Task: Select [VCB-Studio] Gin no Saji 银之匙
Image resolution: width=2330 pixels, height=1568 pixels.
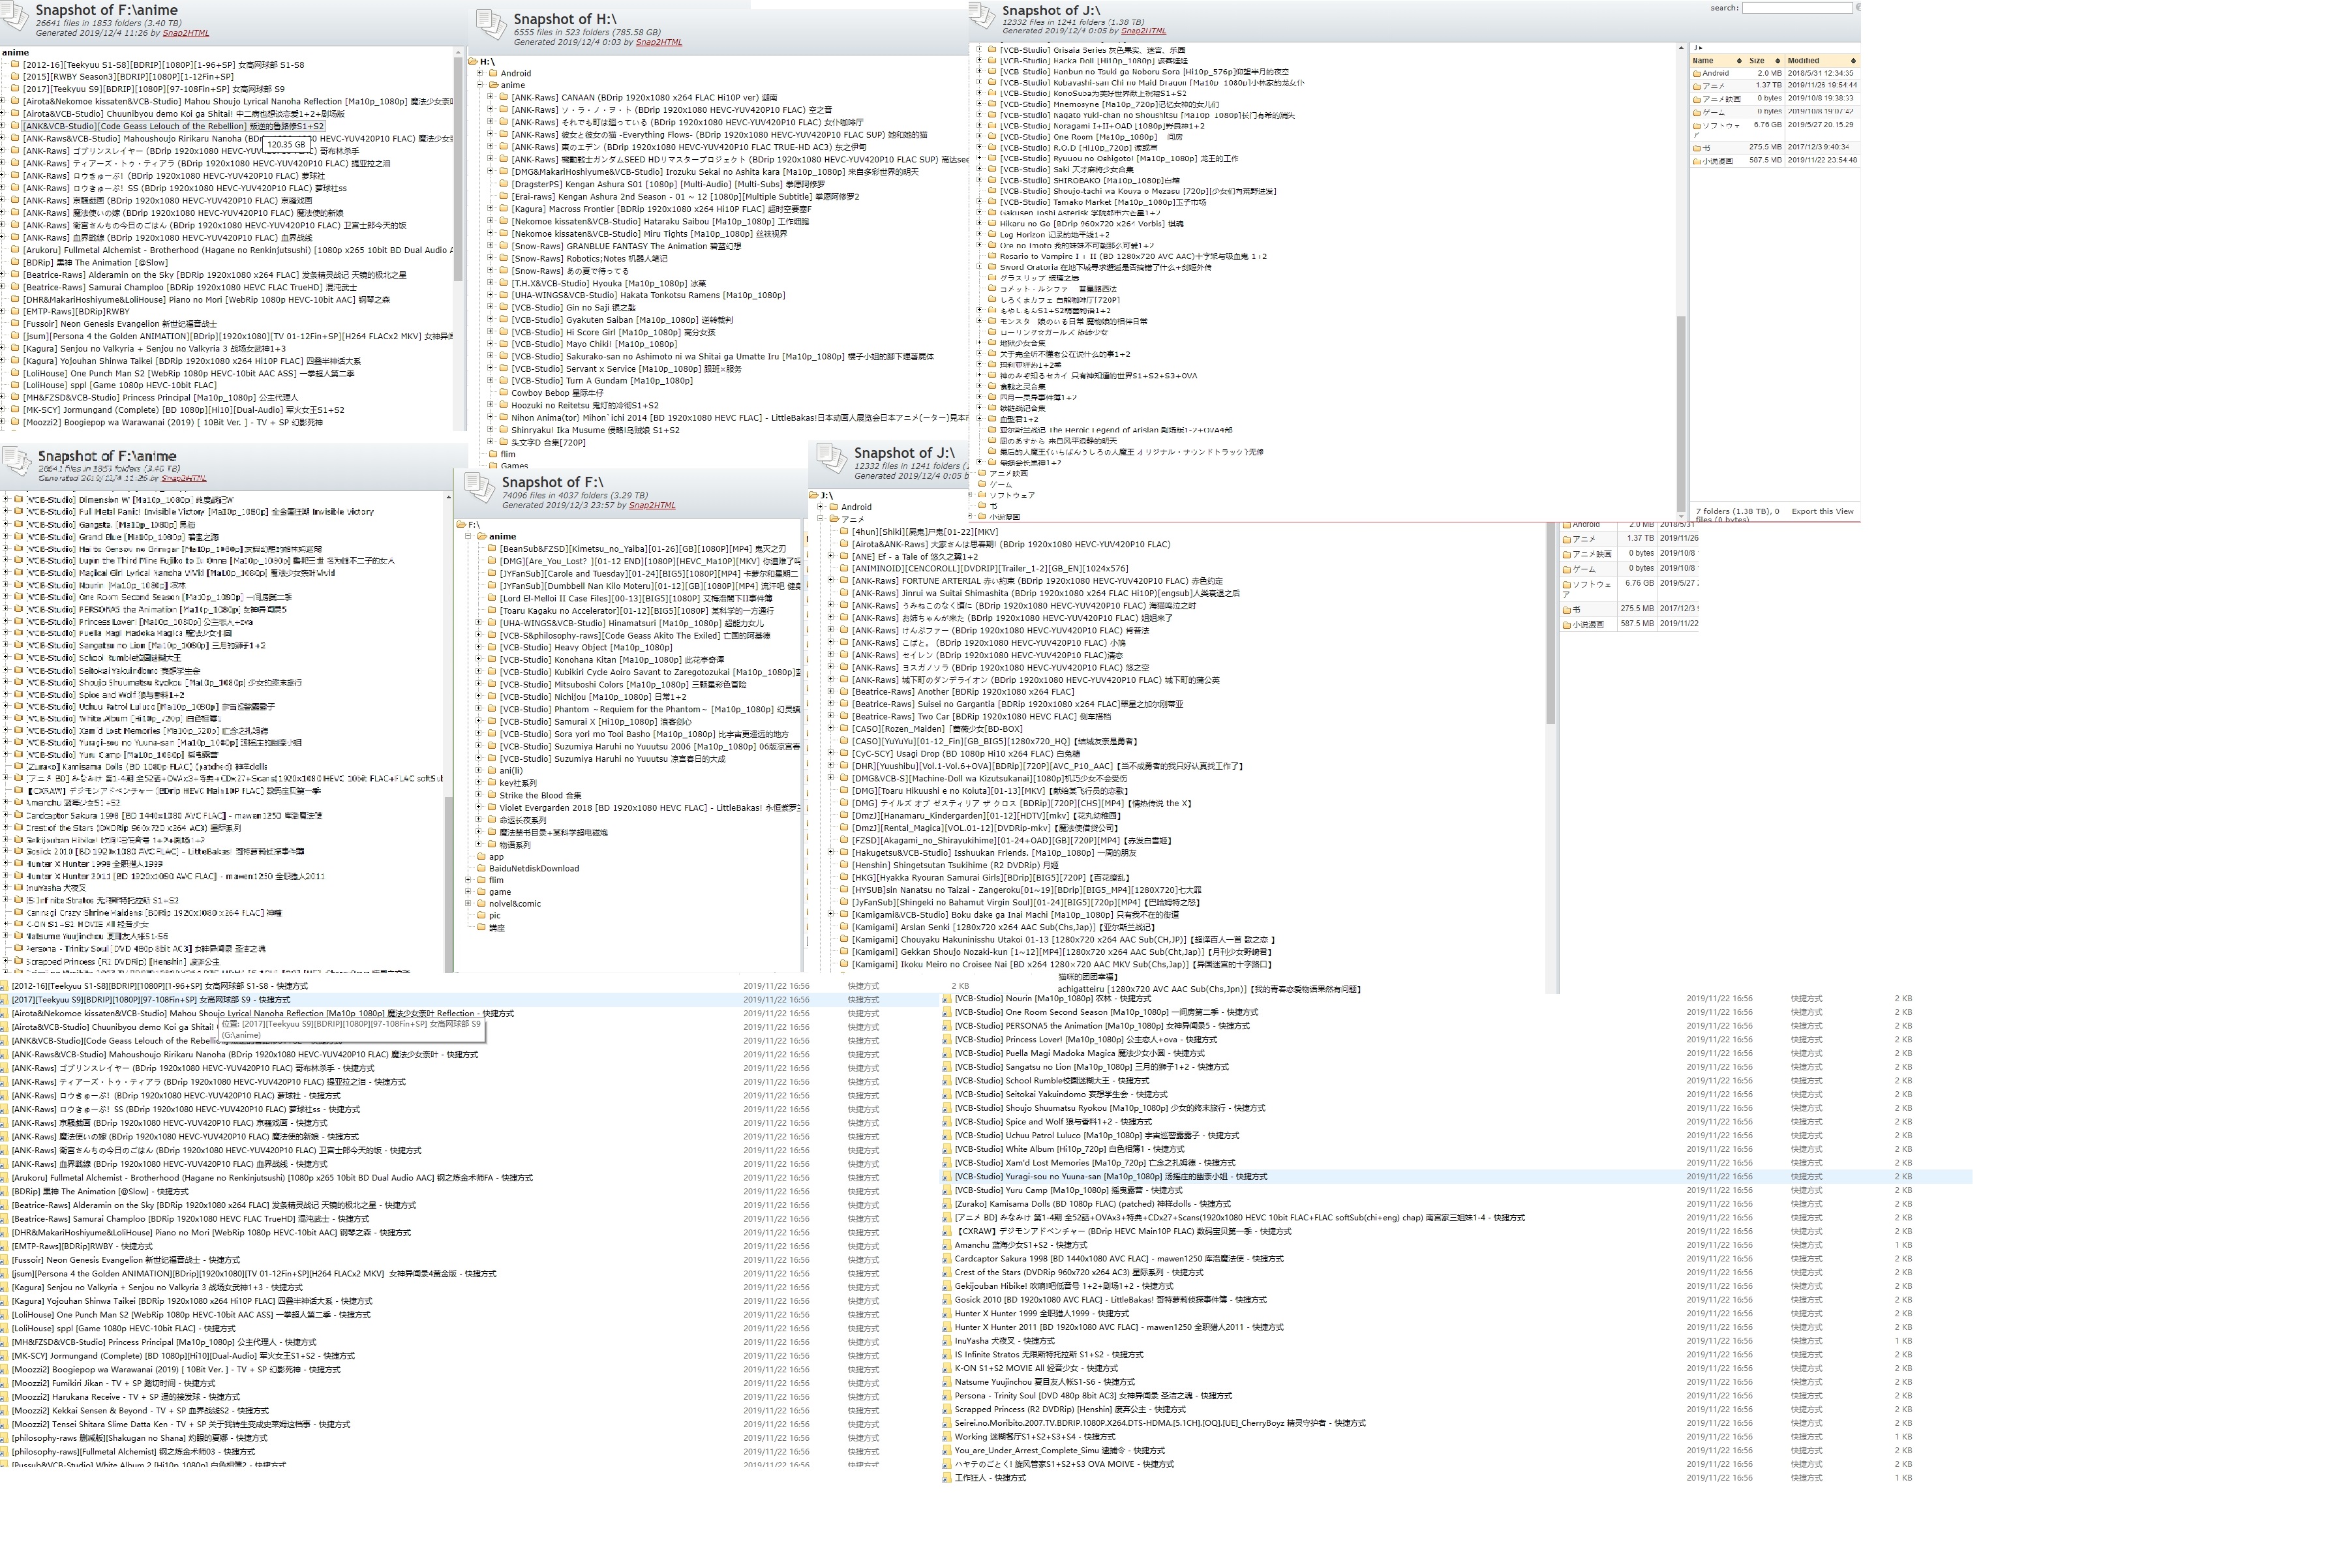Action: click(x=573, y=308)
